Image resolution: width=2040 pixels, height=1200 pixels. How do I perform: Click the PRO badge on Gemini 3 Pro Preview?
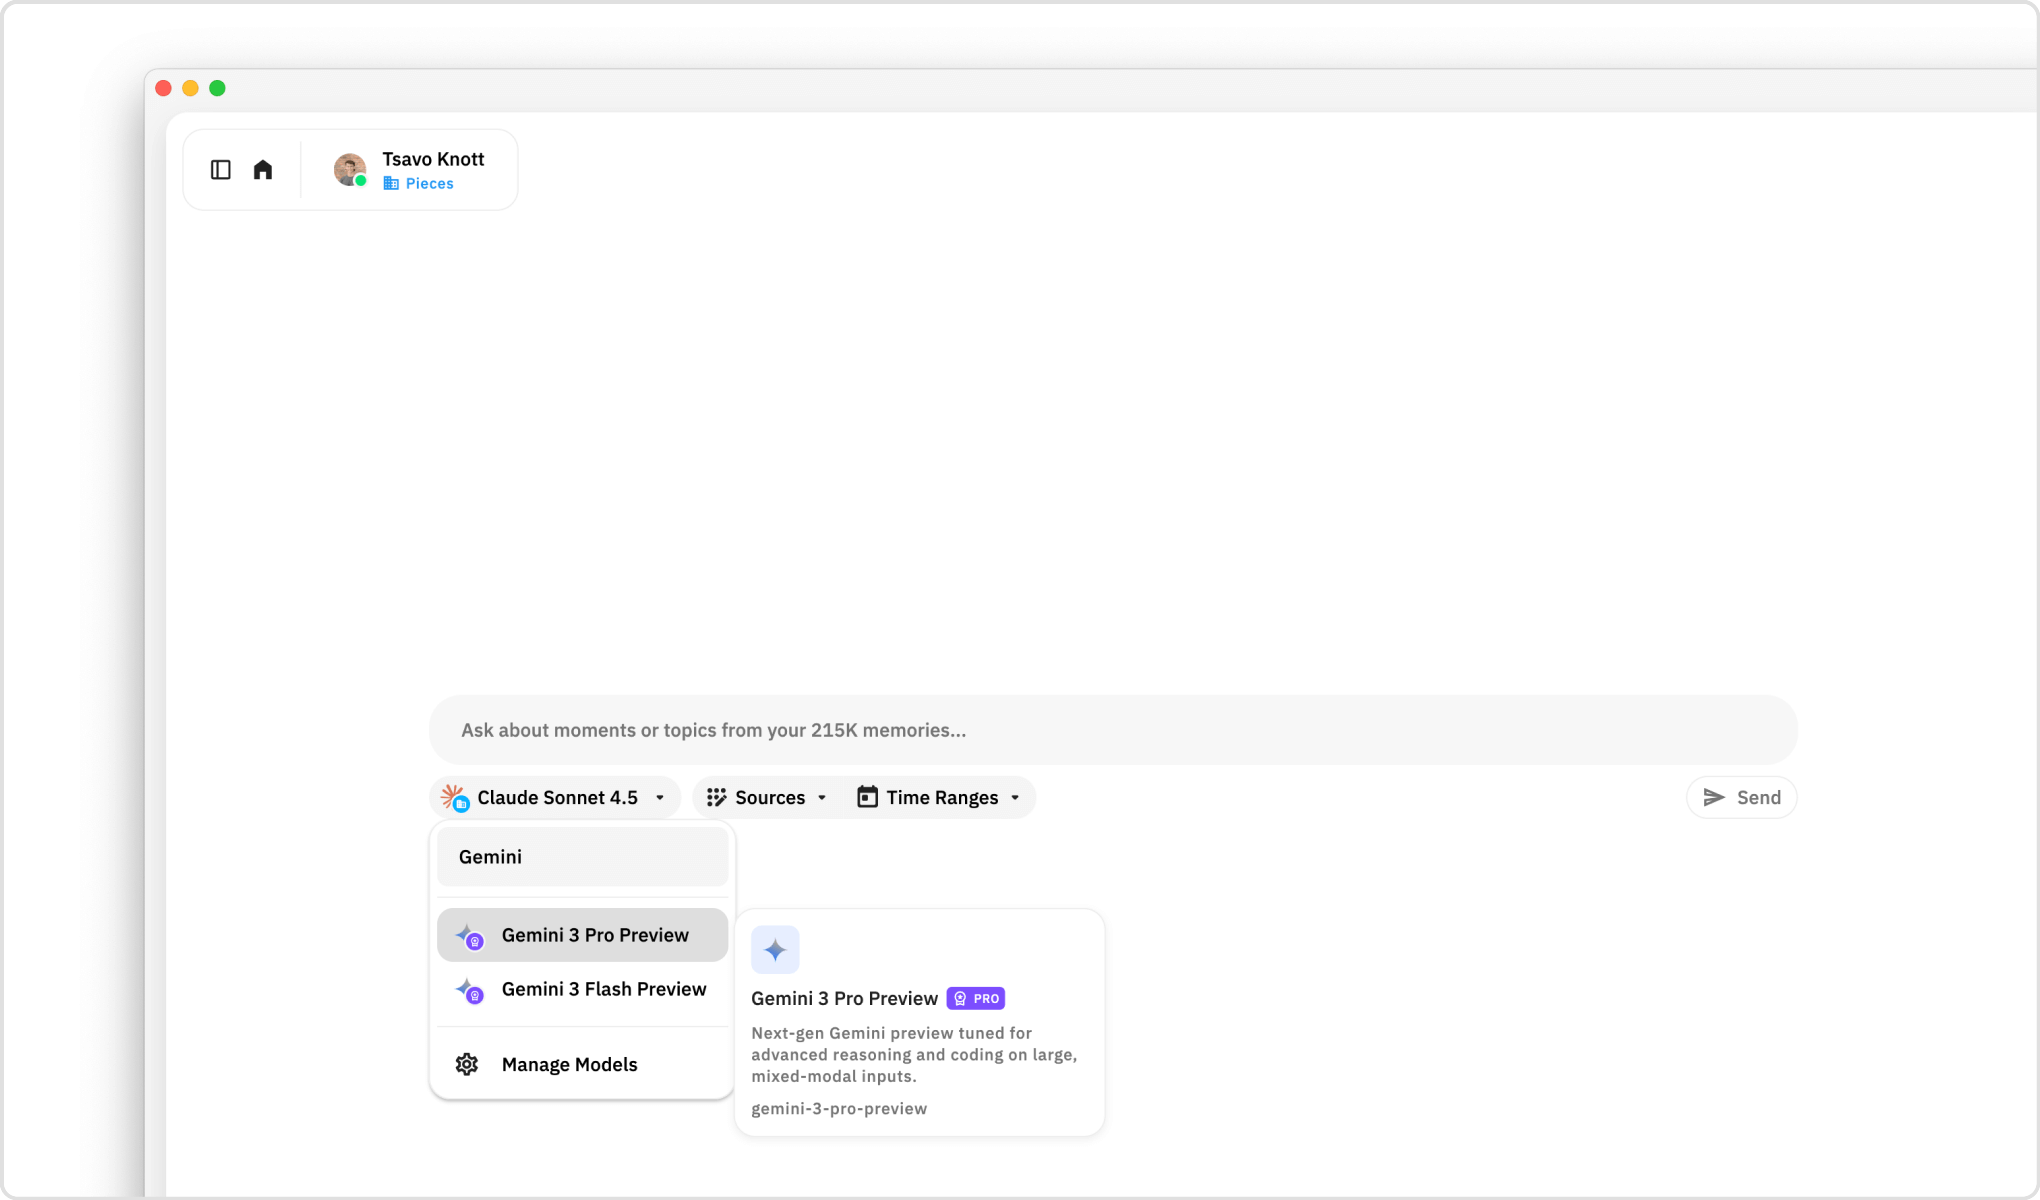coord(975,998)
